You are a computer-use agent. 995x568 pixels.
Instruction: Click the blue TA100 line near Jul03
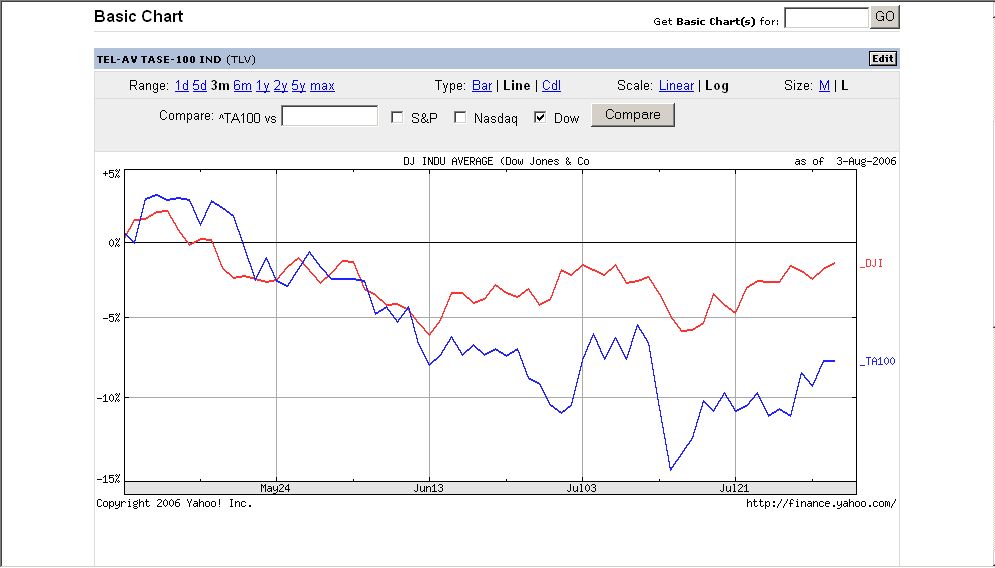tap(583, 359)
